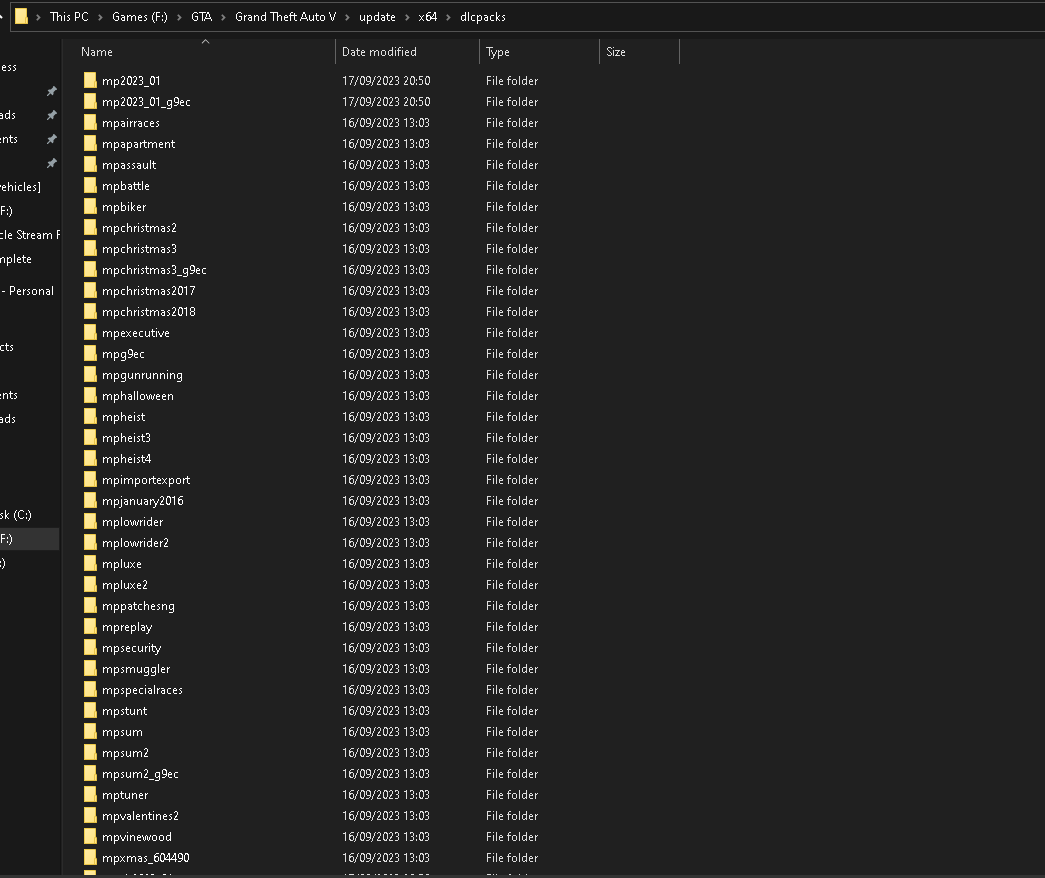Click the mptuner folder icon

90,795
